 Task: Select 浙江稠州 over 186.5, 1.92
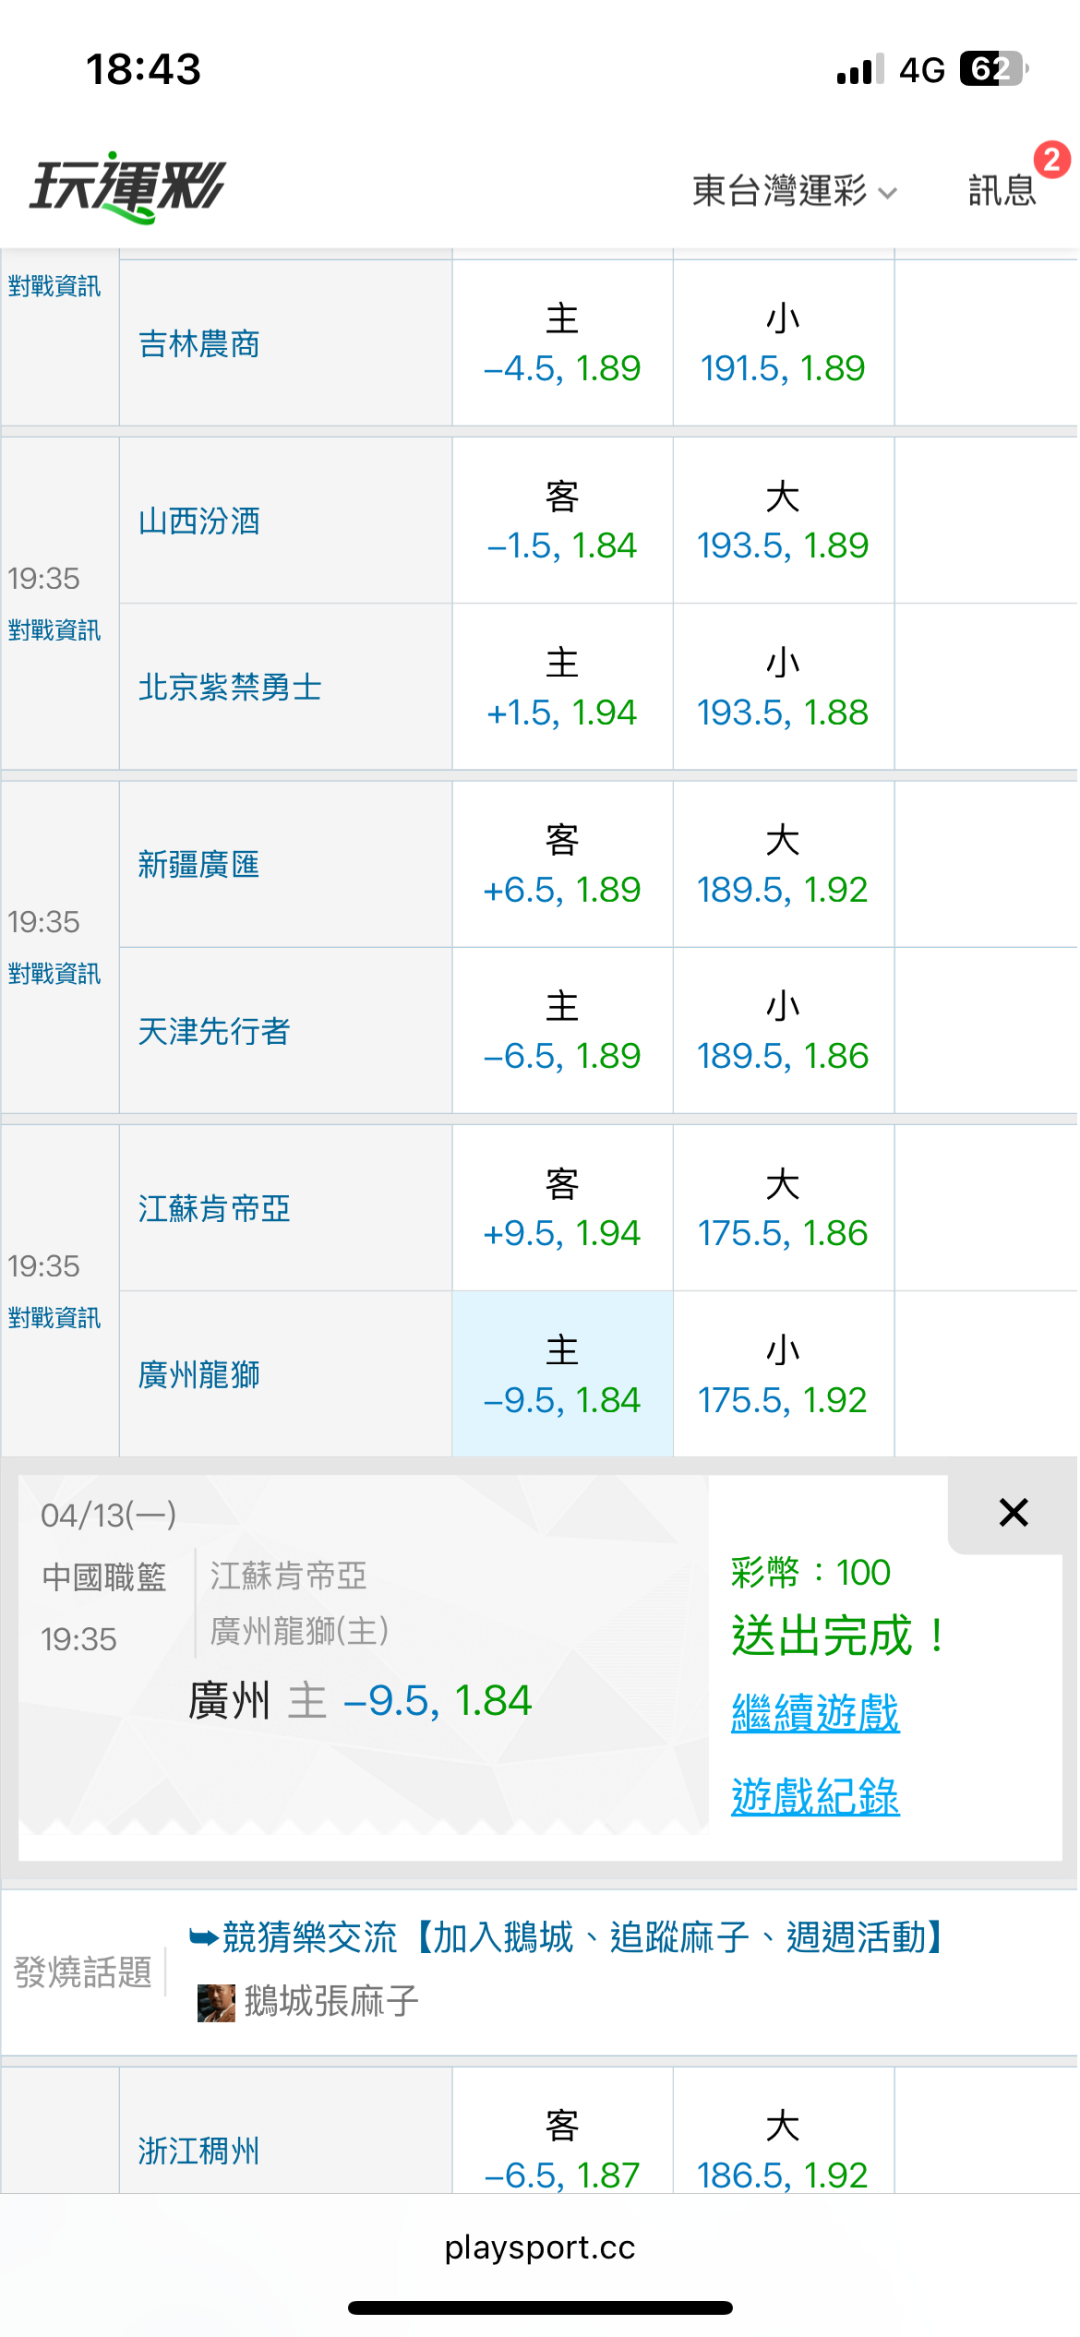click(783, 2150)
